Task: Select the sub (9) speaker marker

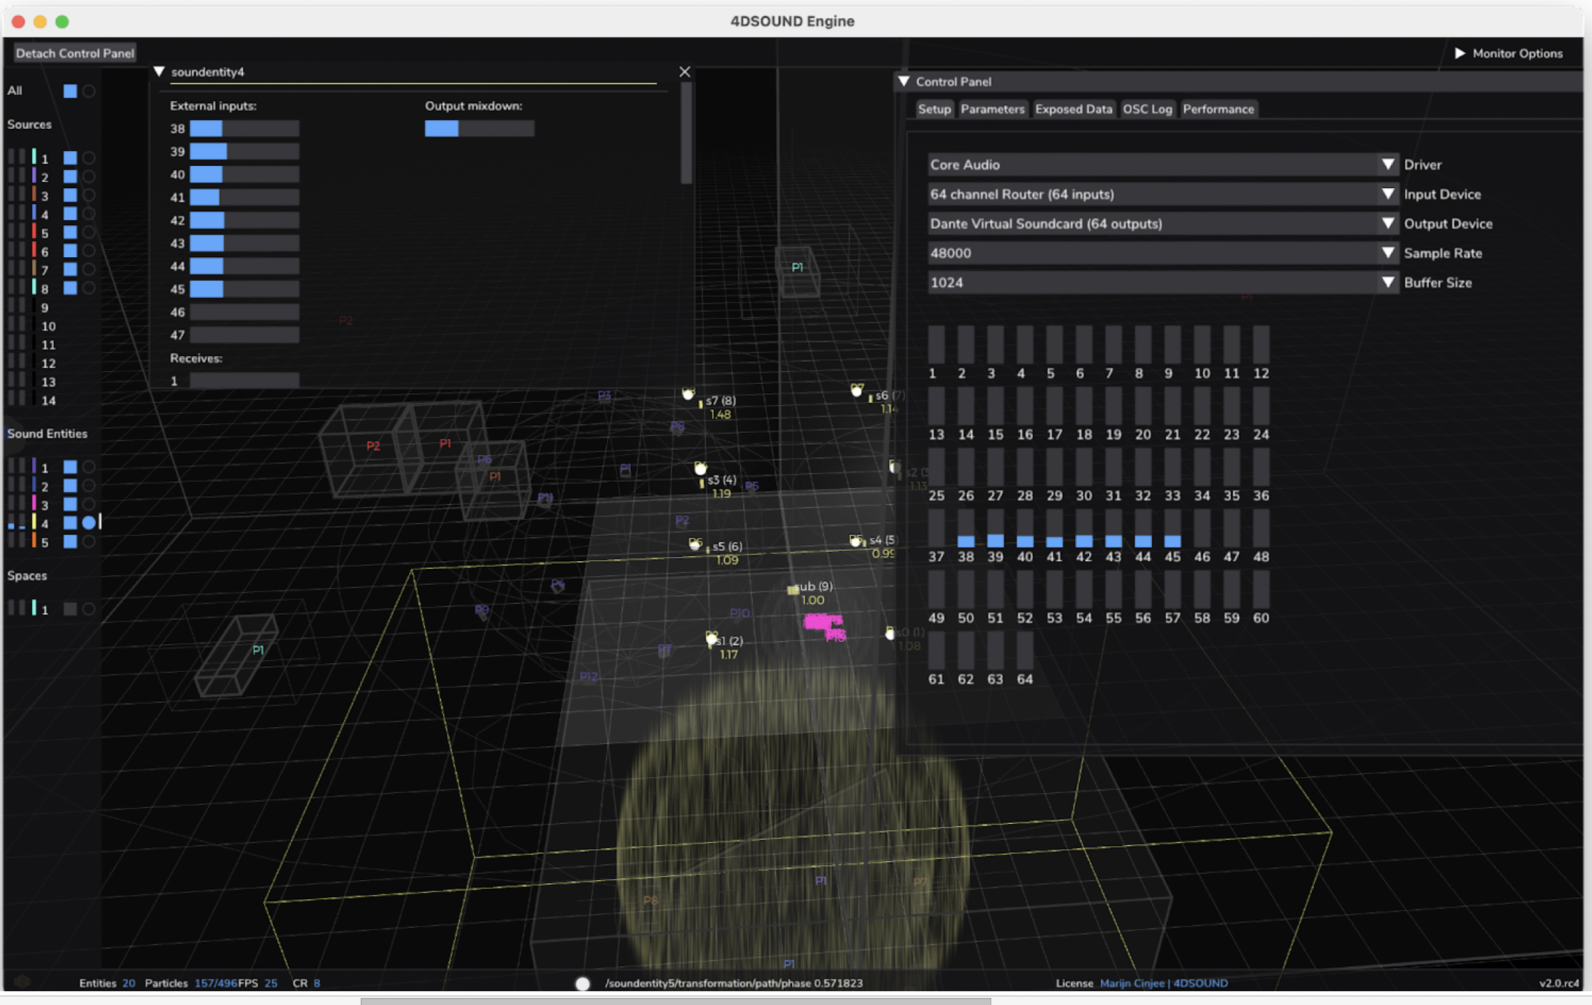Action: 793,589
